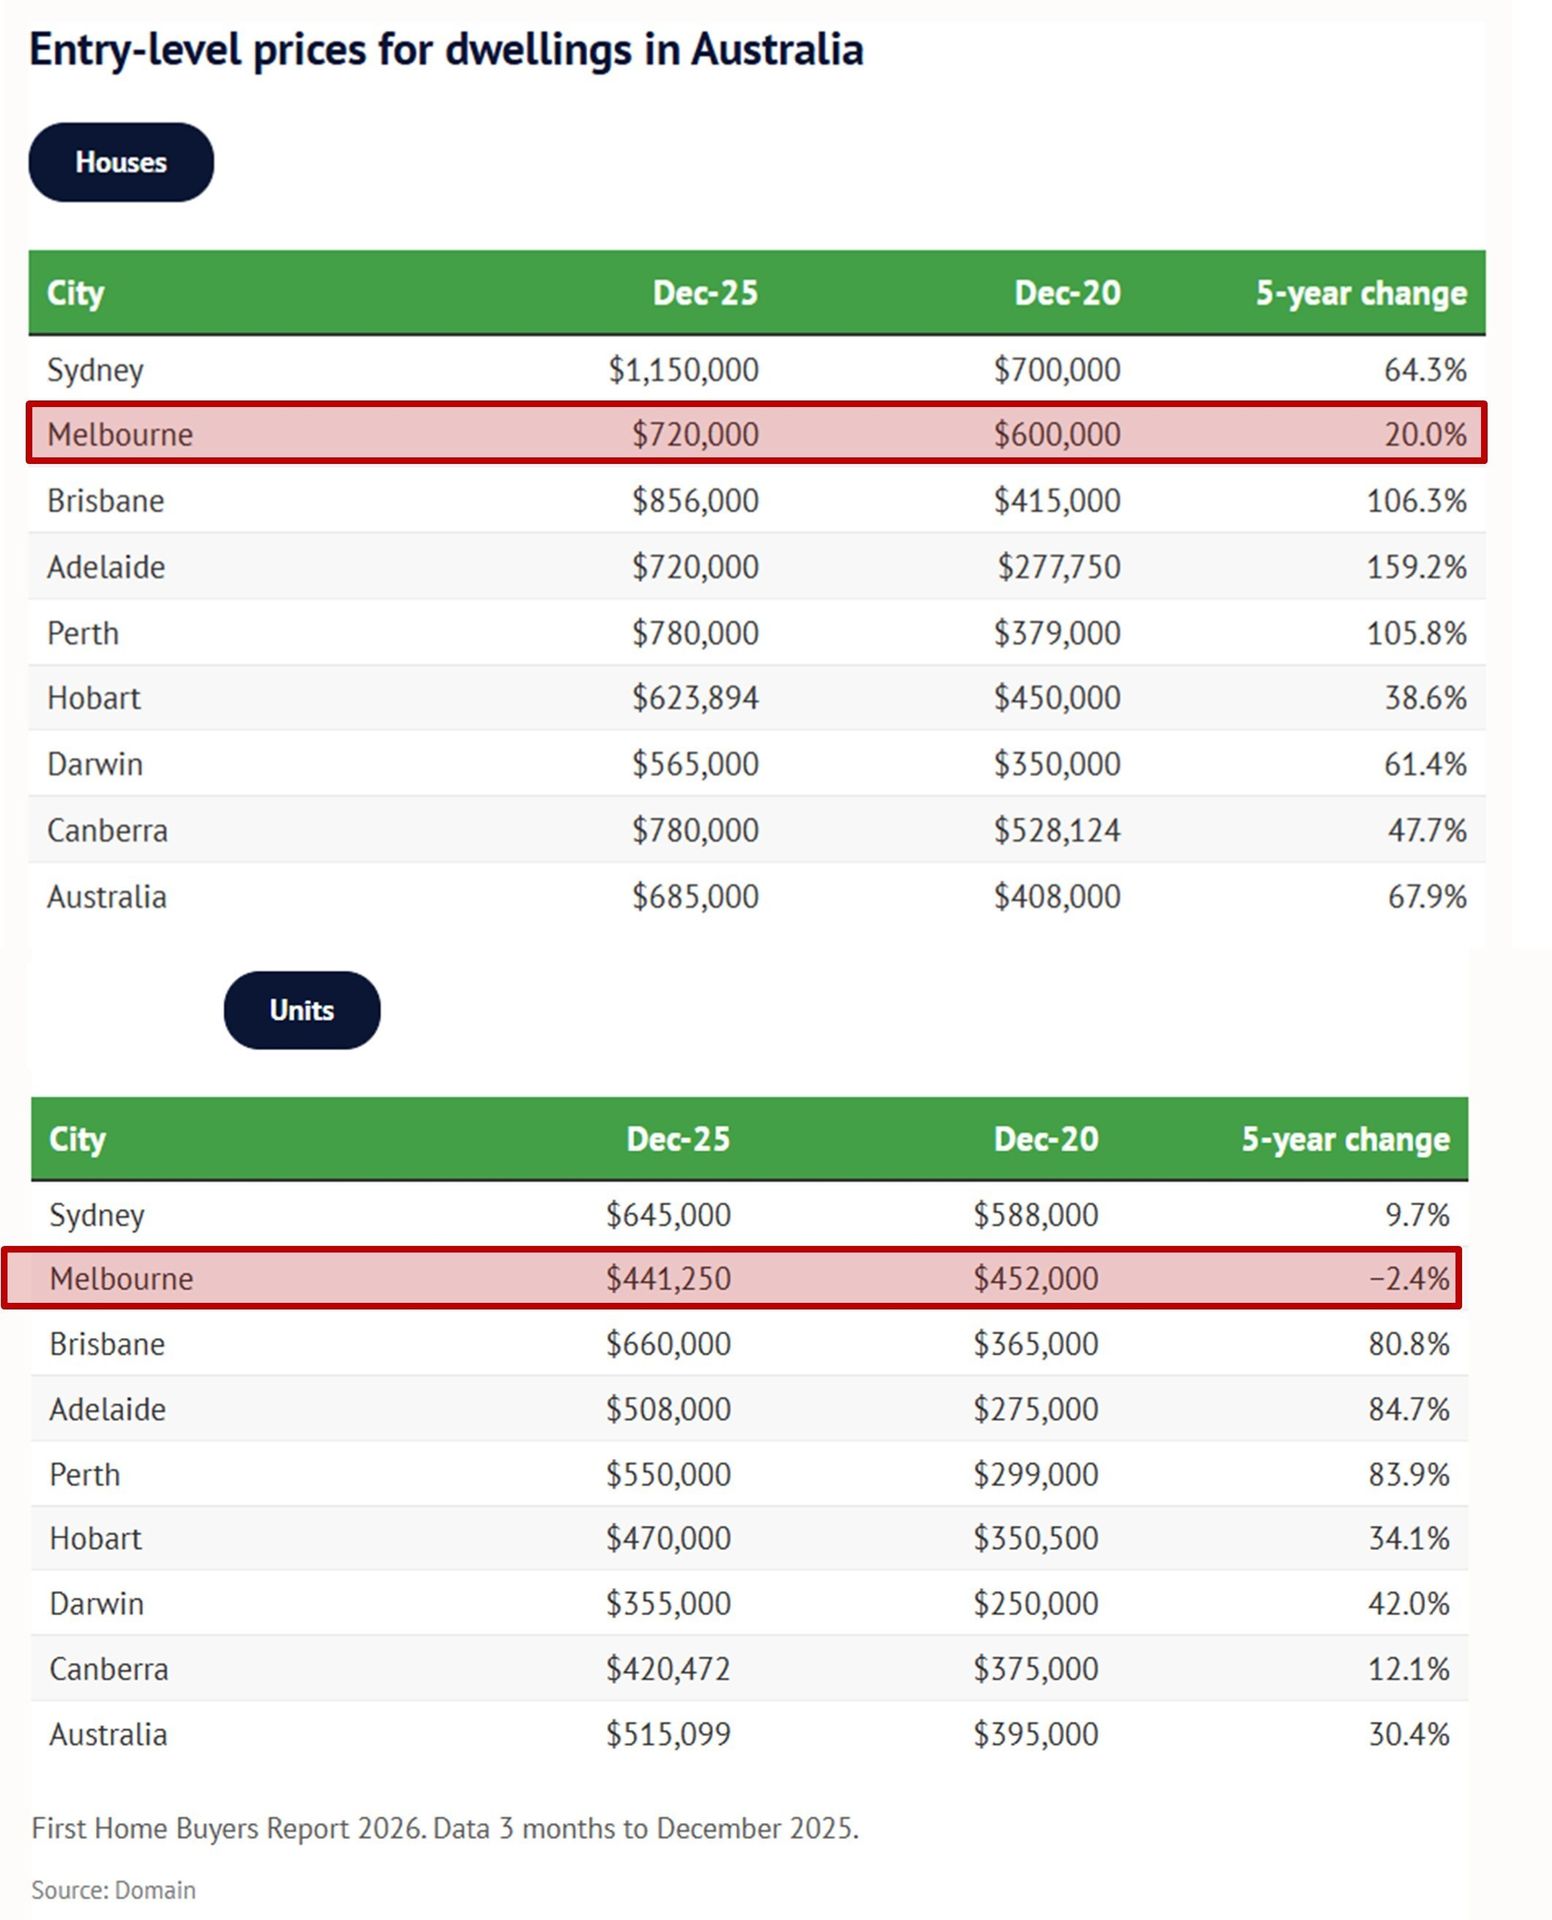Click the City header in Houses table

76,293
